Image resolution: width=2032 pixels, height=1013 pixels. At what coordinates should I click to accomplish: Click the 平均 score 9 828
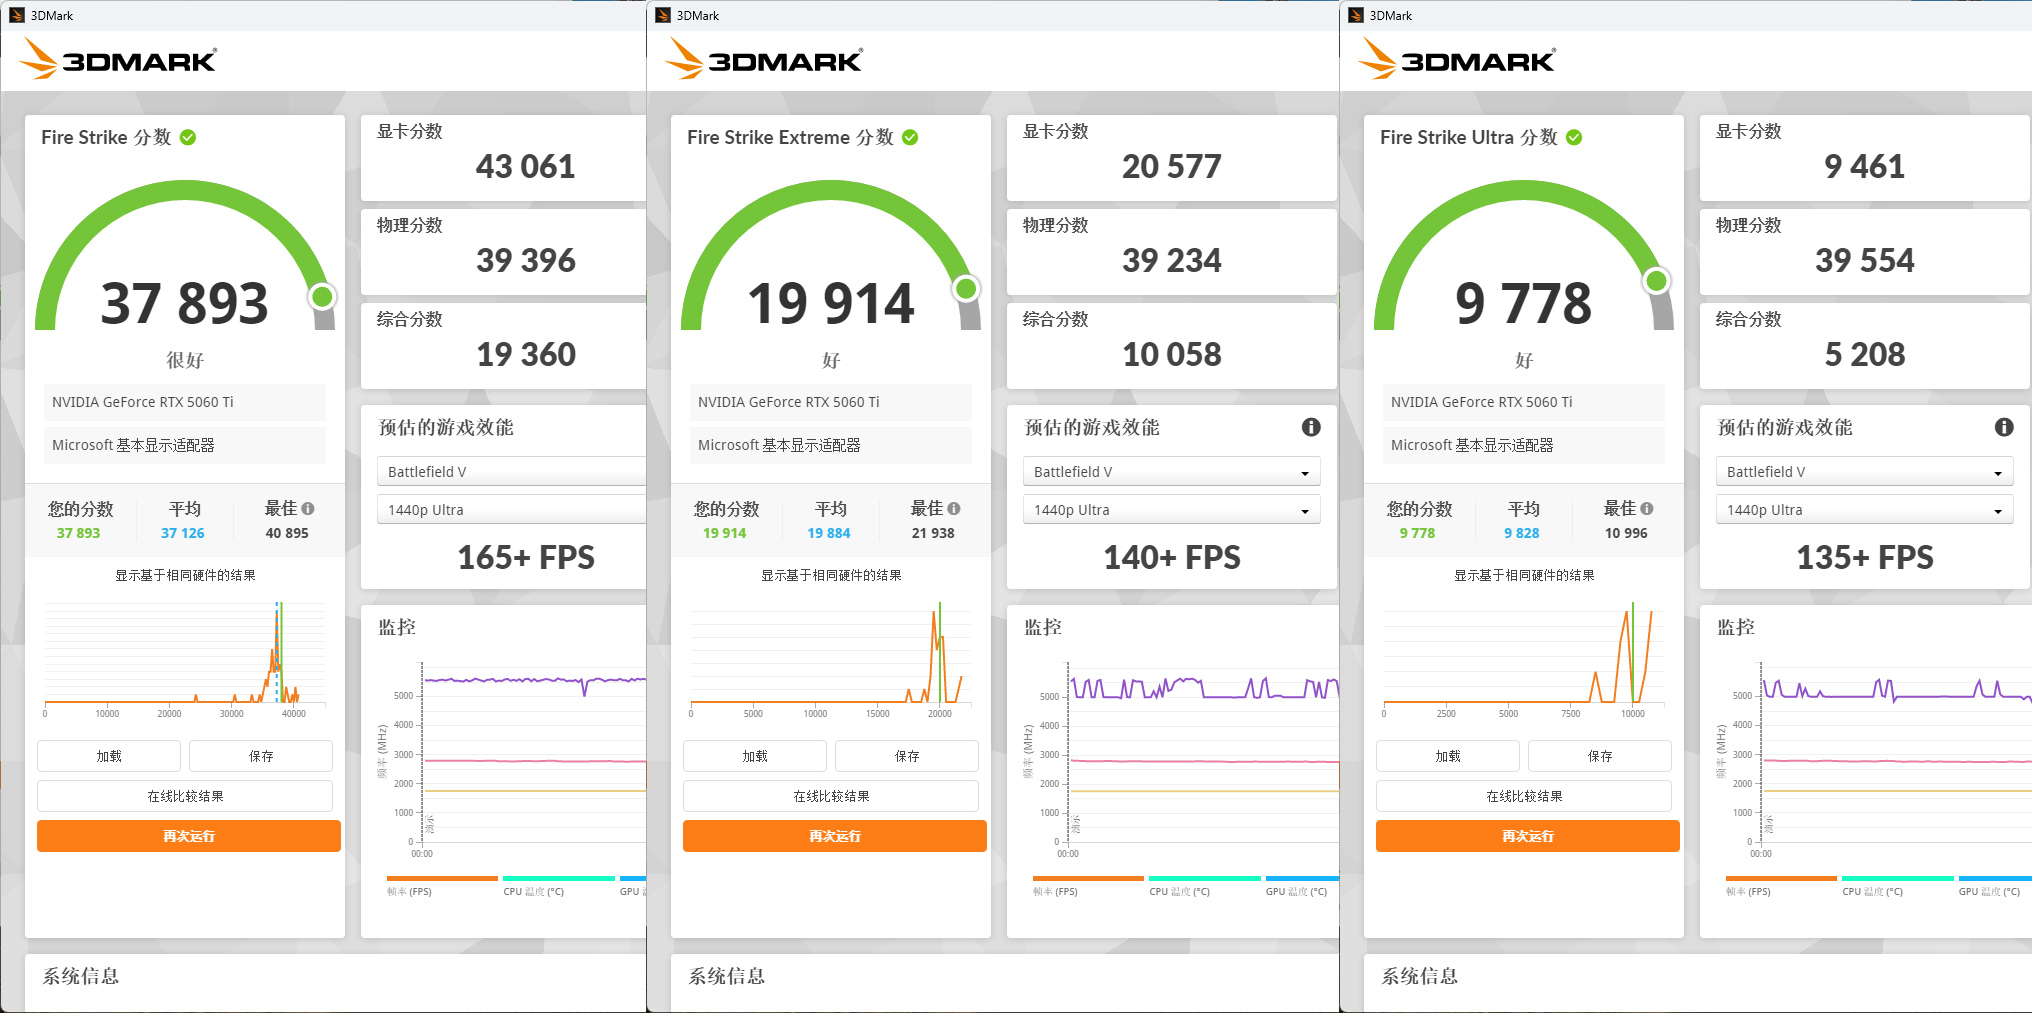pyautogui.click(x=1522, y=533)
